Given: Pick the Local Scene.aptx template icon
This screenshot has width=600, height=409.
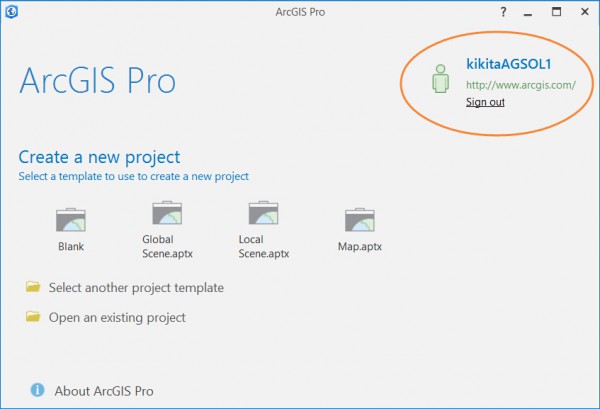Looking at the screenshot, I should [264, 213].
